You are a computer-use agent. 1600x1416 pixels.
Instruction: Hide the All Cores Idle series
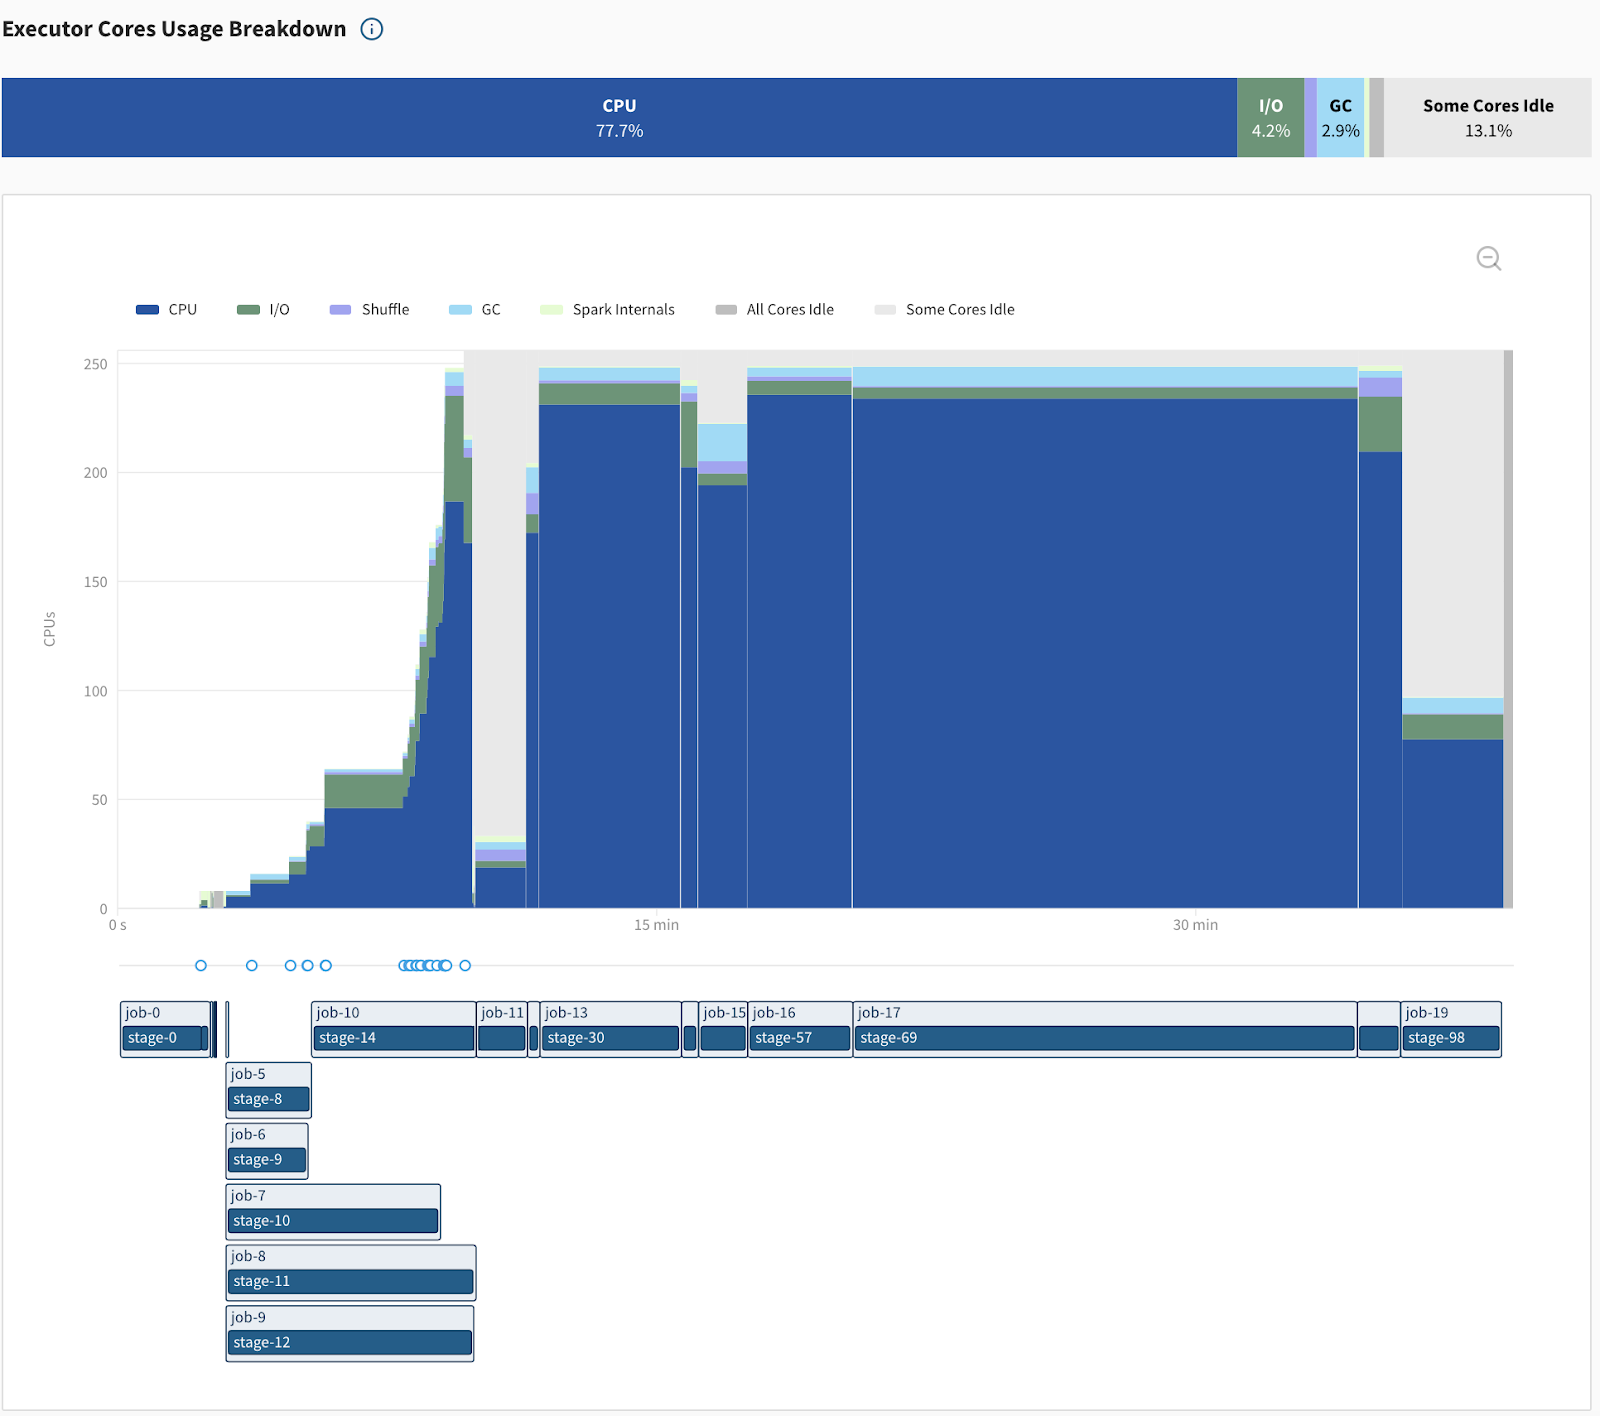(775, 310)
